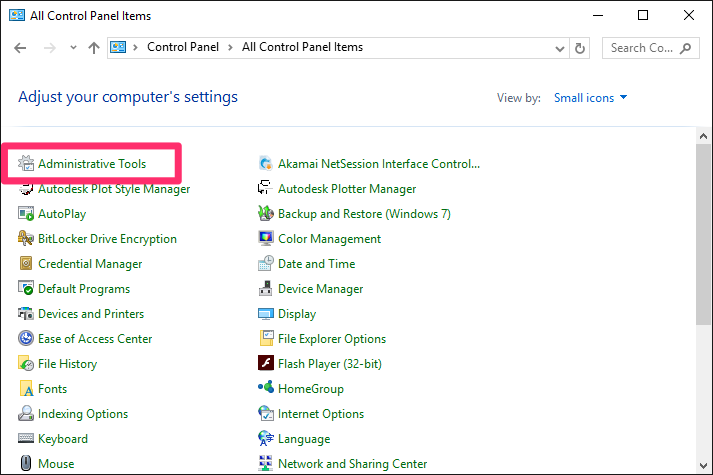The height and width of the screenshot is (475, 713).
Task: Click the Default Programs icon
Action: (26, 288)
